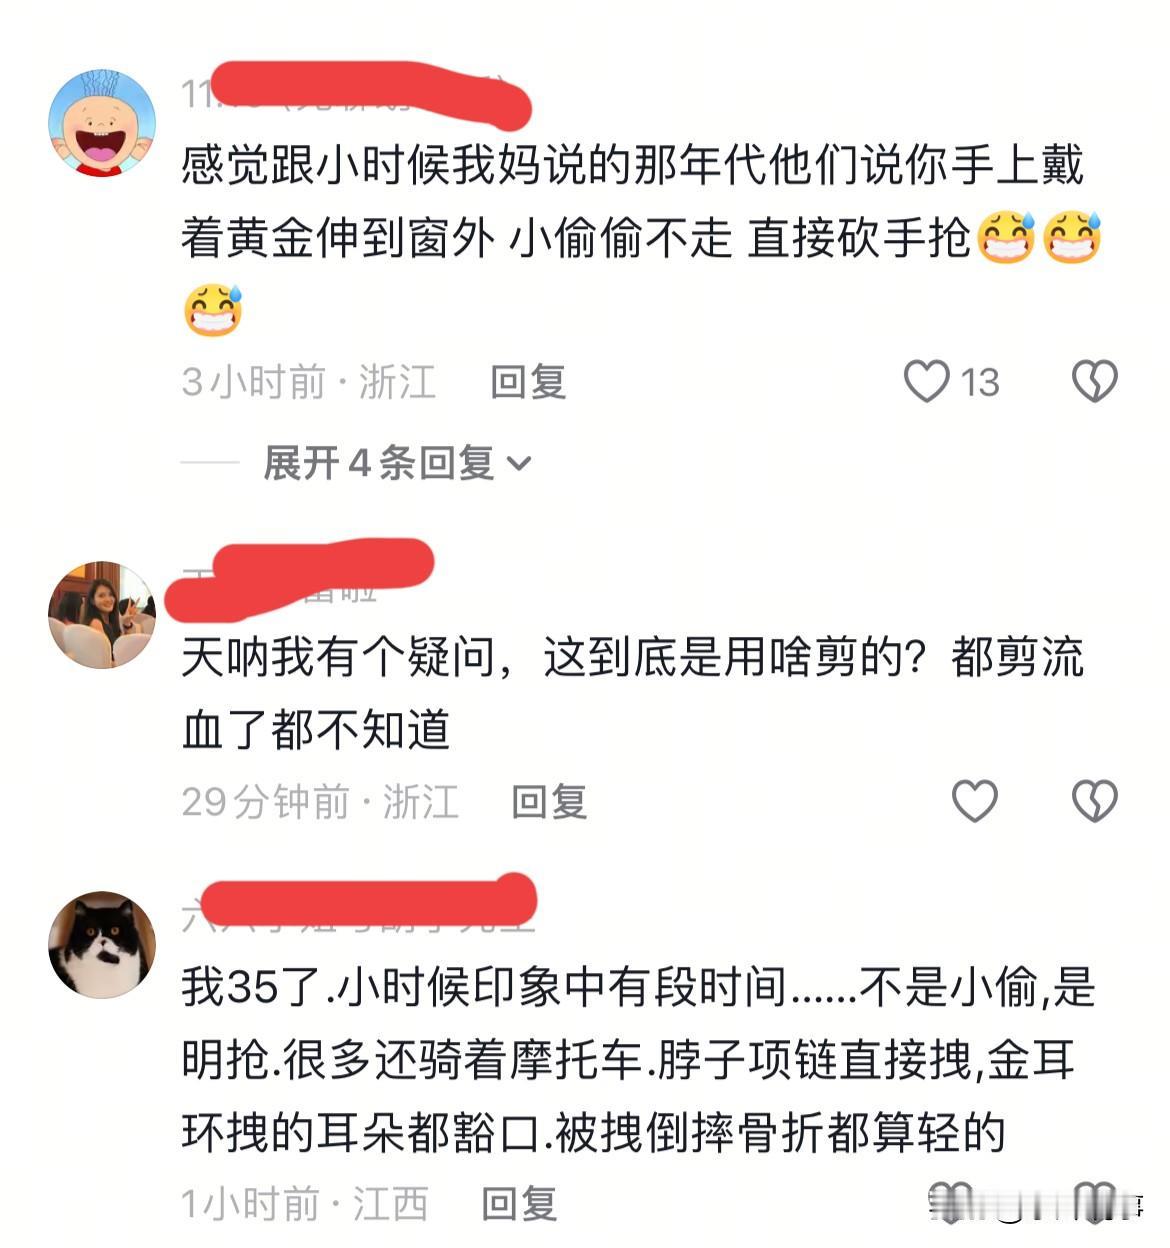Viewport: 1170px width, 1248px height.
Task: Open the laughing cartoon avatar's profile
Action: click(102, 123)
